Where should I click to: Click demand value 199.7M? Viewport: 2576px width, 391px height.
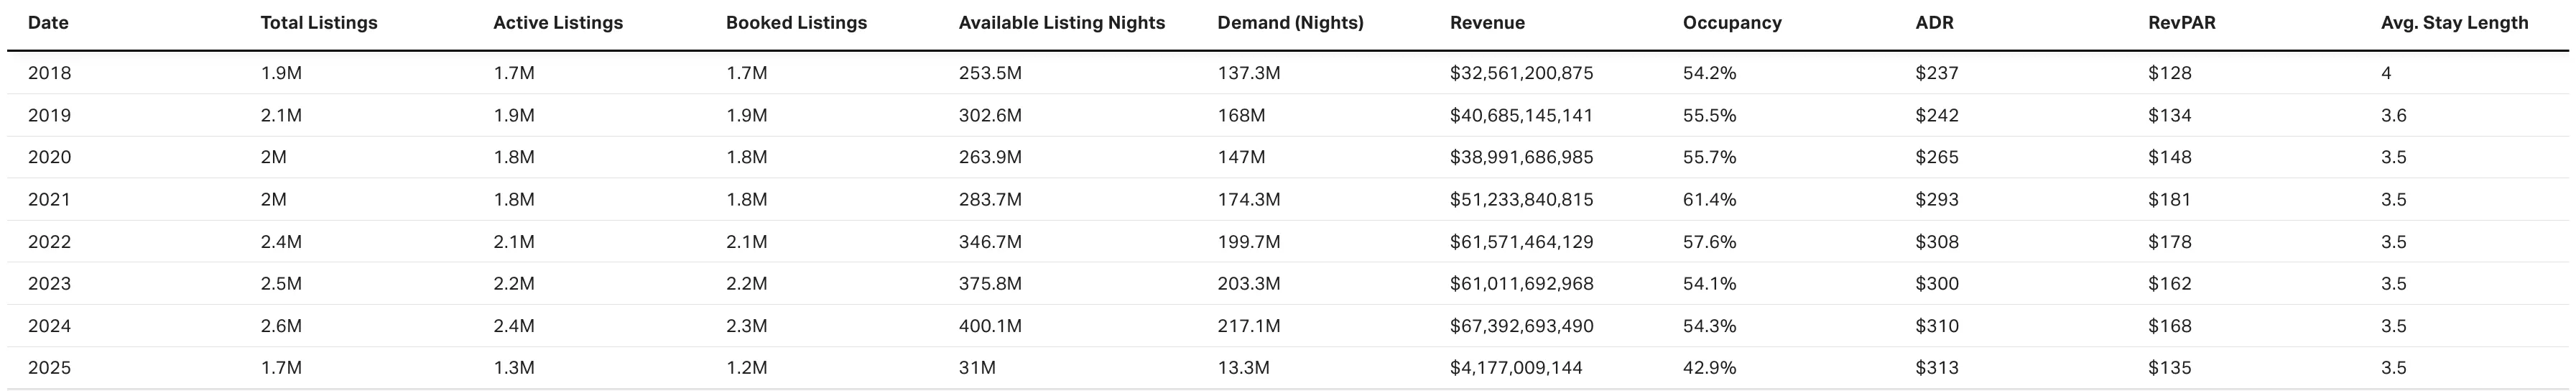(x=1249, y=242)
